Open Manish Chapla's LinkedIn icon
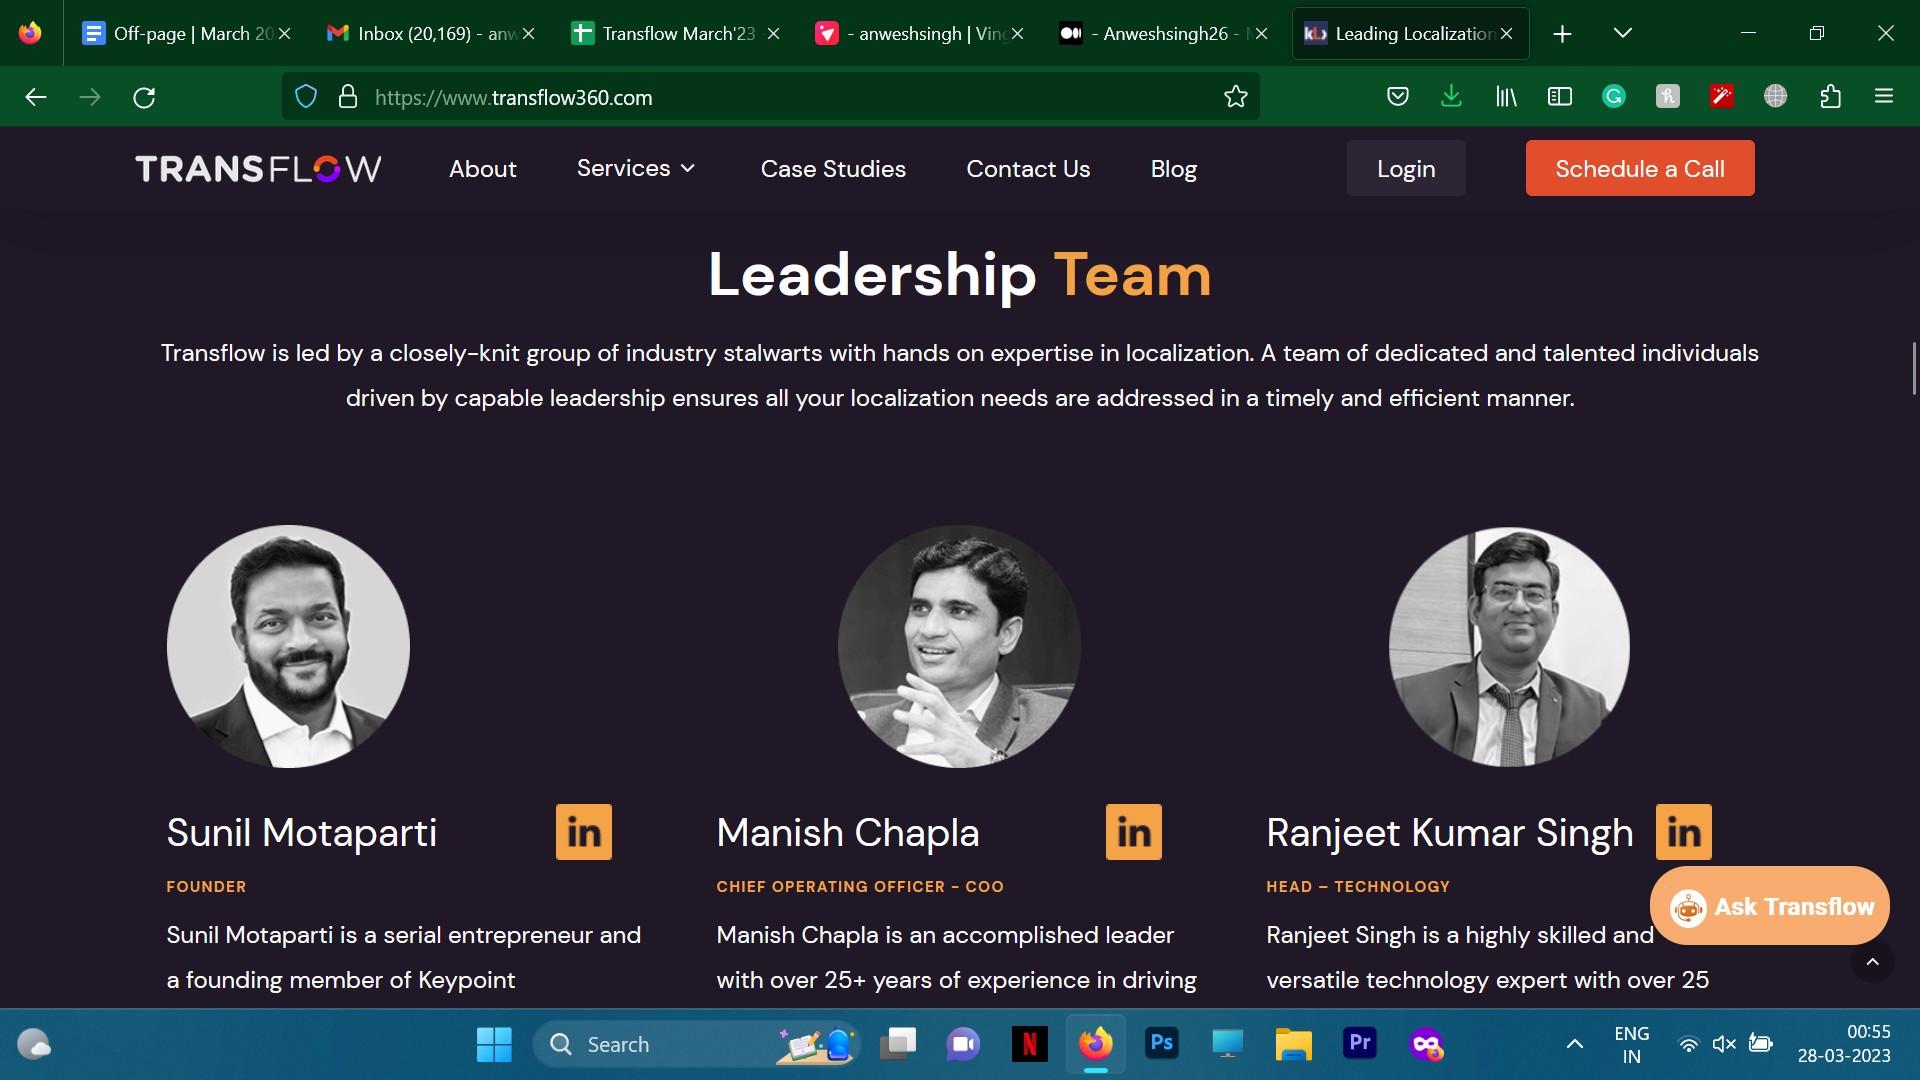The height and width of the screenshot is (1080, 1920). (1133, 832)
